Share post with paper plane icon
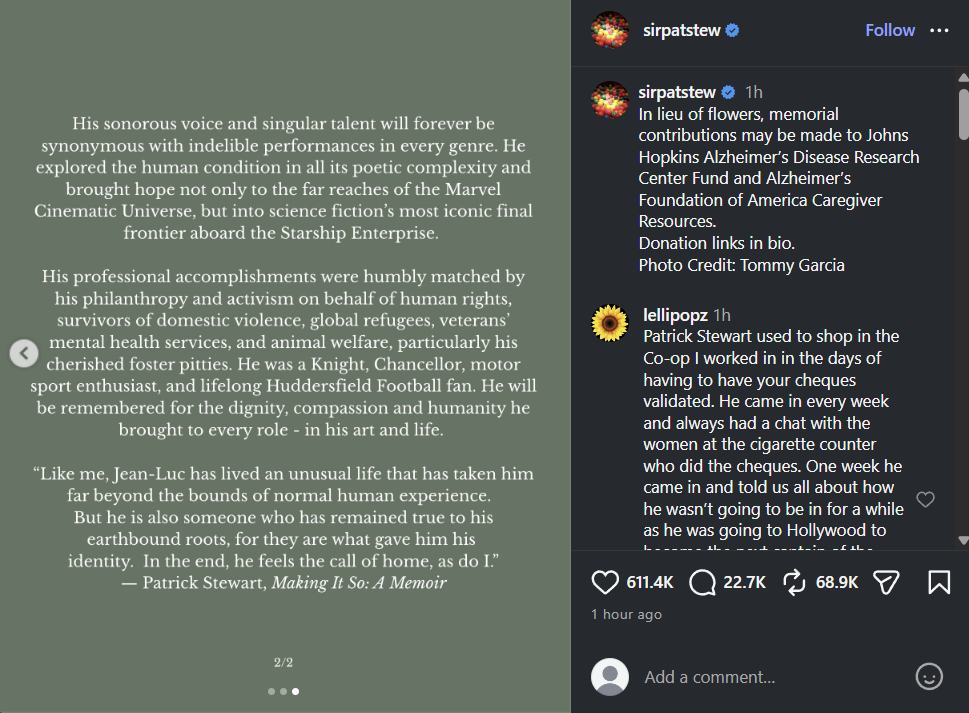This screenshot has width=969, height=713. [886, 582]
